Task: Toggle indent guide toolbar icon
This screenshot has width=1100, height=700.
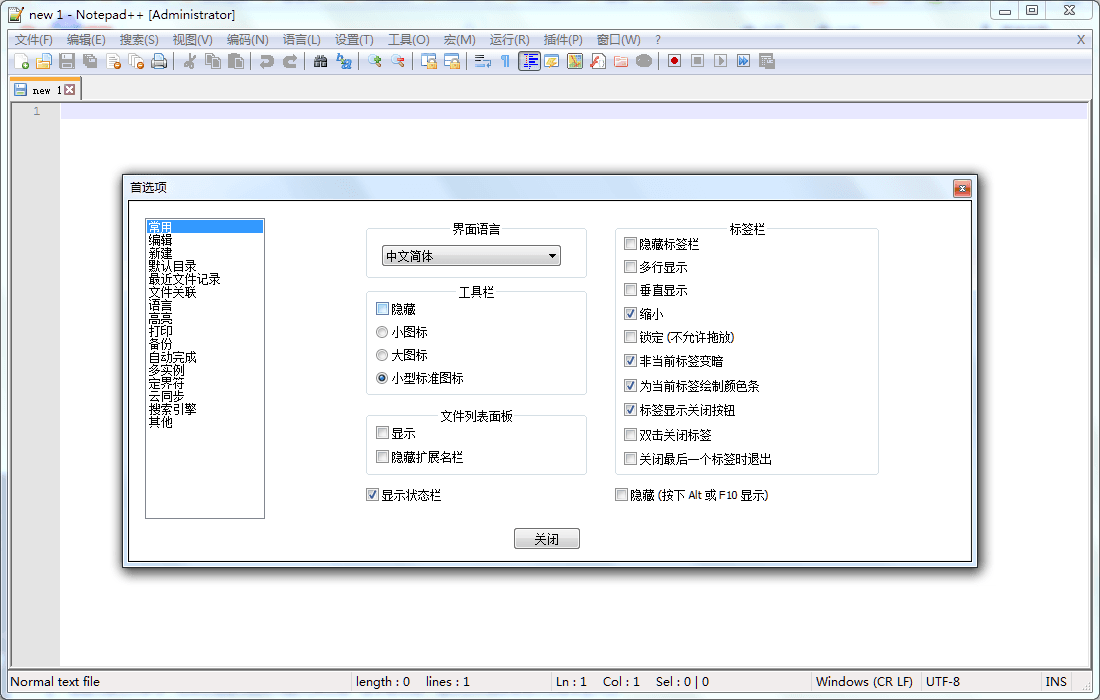Action: click(x=529, y=62)
